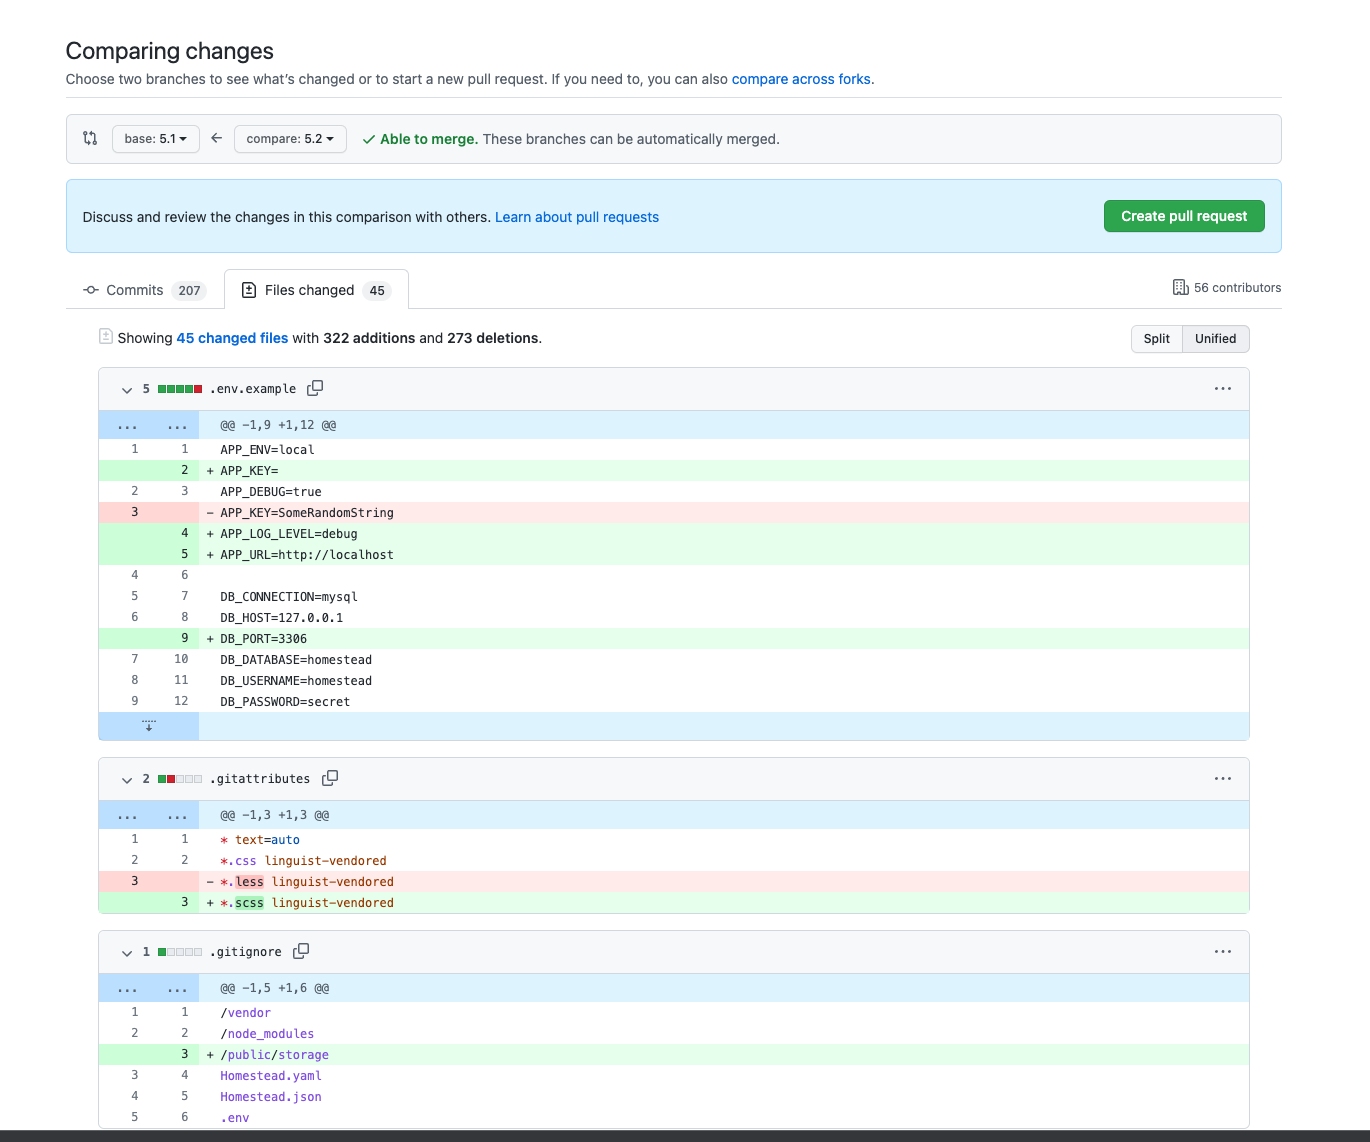Open the compare: 5.2 branch dropdown

(x=290, y=139)
